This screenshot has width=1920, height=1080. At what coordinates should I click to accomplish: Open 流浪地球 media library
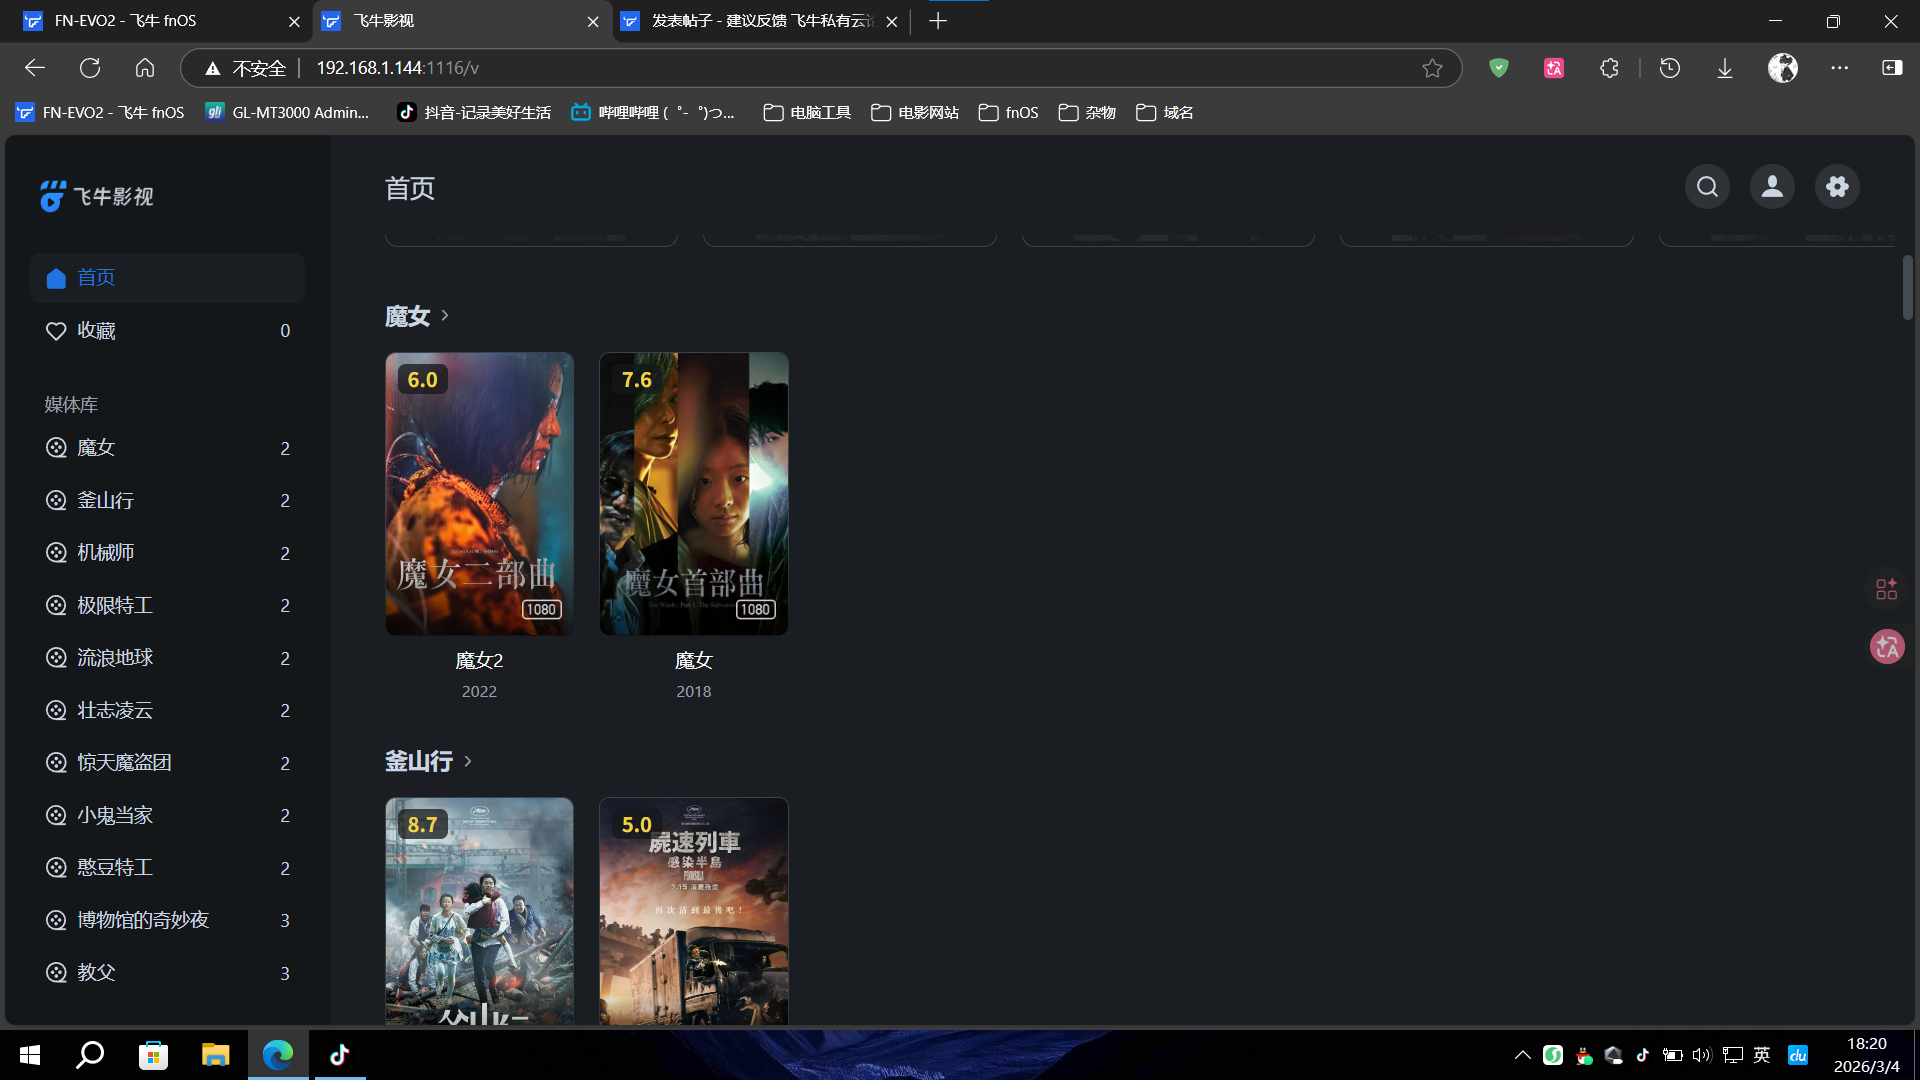tap(115, 658)
